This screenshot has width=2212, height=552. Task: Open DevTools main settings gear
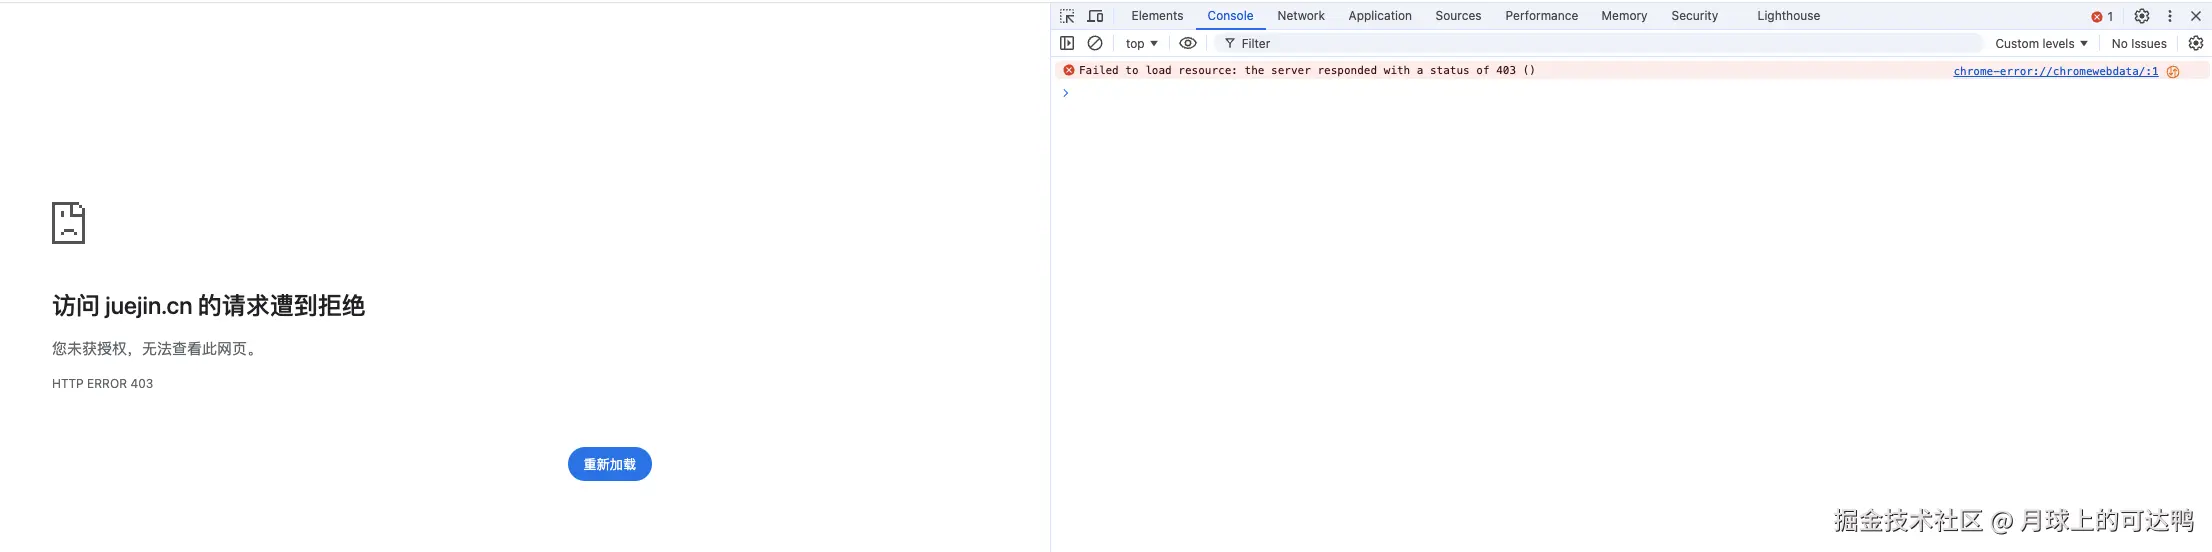pyautogui.click(x=2141, y=16)
